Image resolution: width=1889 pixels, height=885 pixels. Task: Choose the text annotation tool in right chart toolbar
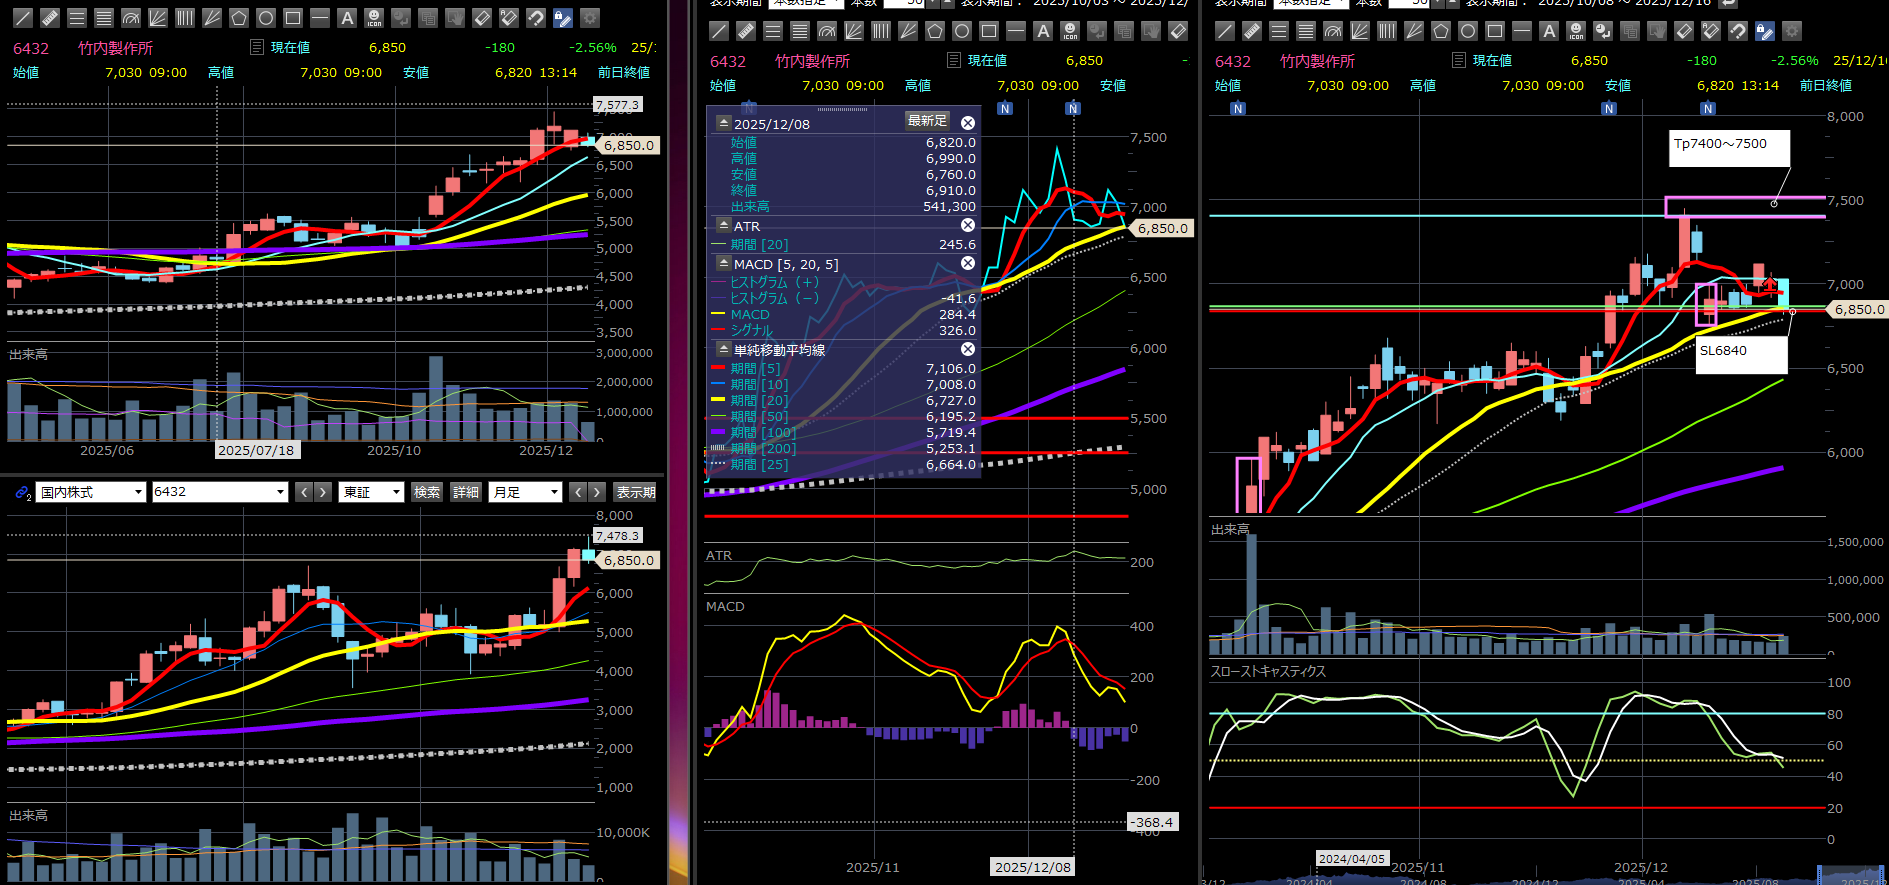[x=1549, y=31]
